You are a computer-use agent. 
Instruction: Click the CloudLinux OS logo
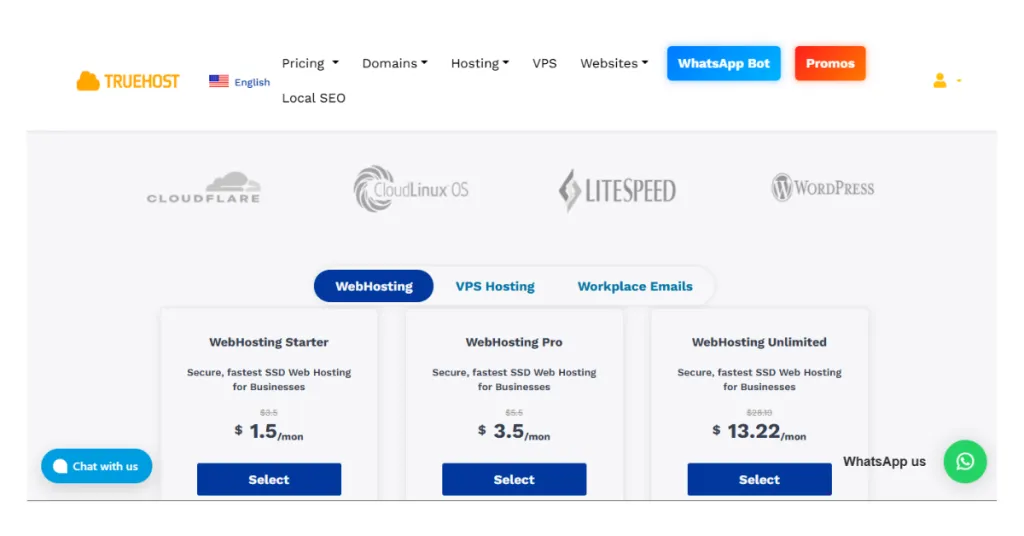coord(411,189)
